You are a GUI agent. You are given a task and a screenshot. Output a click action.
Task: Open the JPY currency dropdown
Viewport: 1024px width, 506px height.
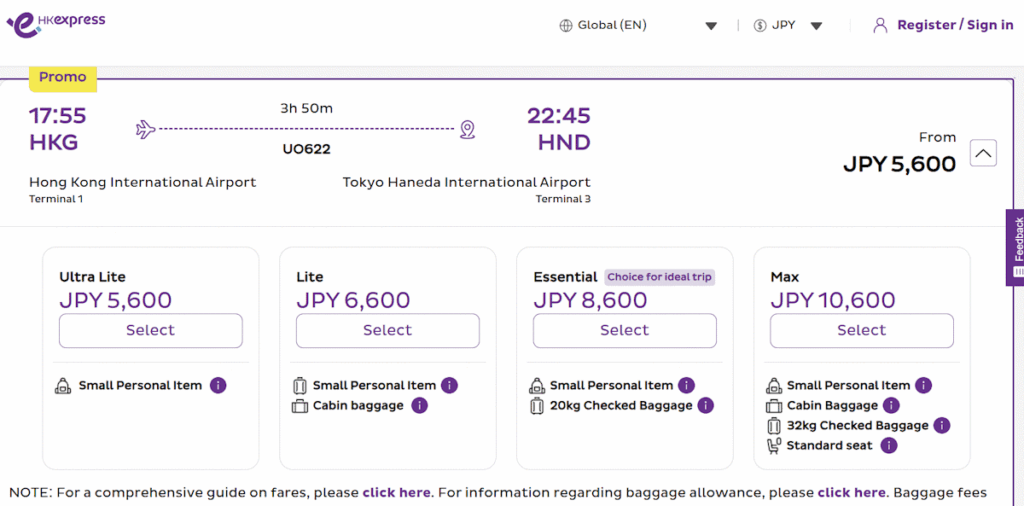pyautogui.click(x=788, y=26)
